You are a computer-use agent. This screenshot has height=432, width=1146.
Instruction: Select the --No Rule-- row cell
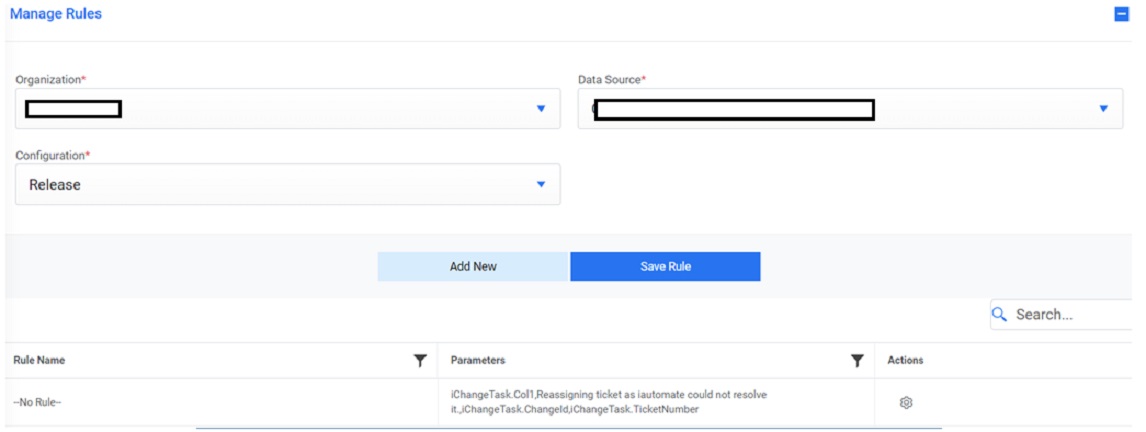(x=38, y=402)
